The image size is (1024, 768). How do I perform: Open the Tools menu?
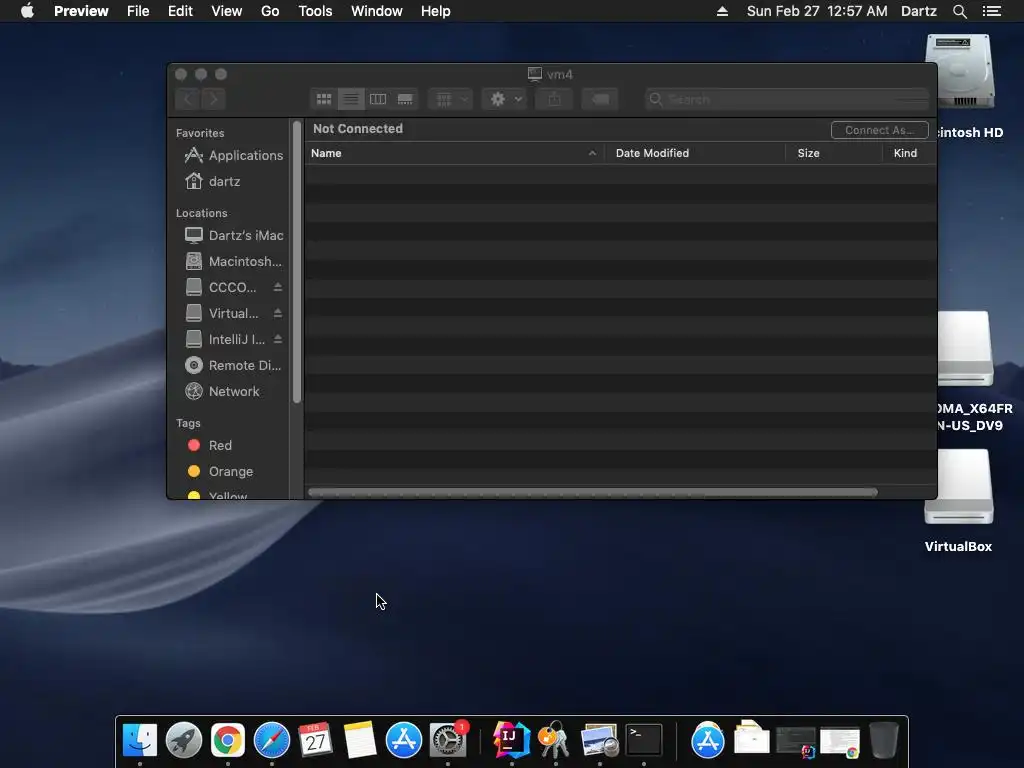click(x=315, y=11)
